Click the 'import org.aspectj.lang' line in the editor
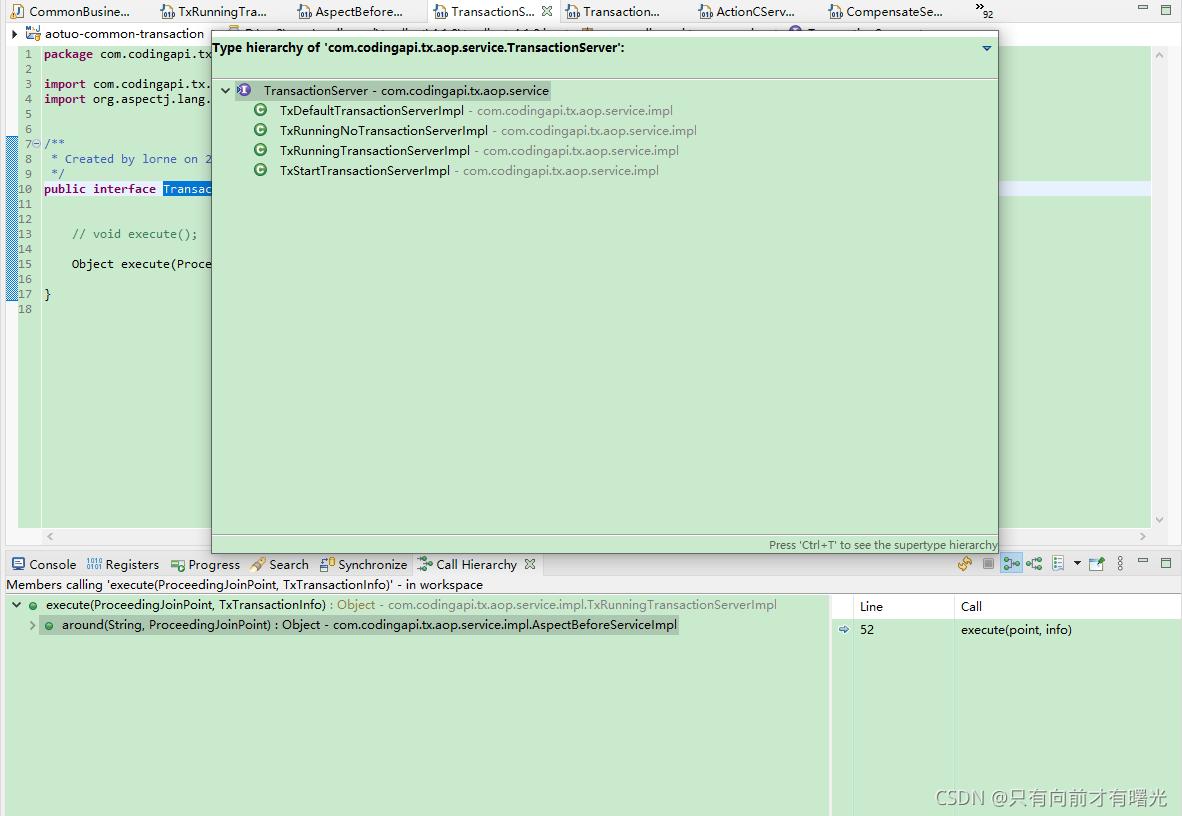Image resolution: width=1182 pixels, height=816 pixels. (x=125, y=99)
